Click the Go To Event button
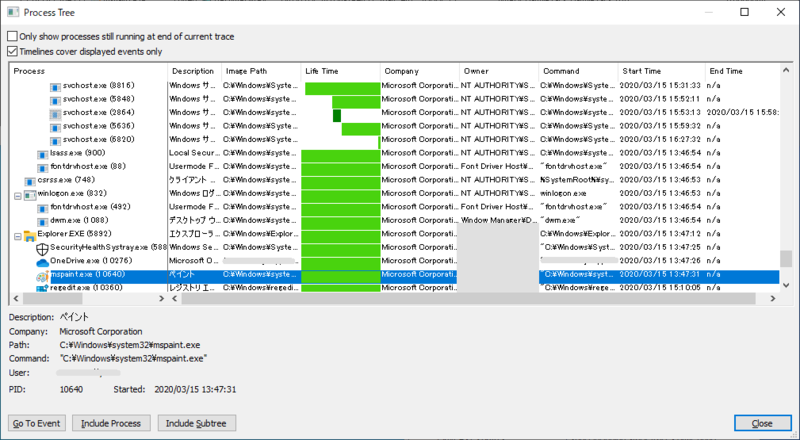Image resolution: width=800 pixels, height=440 pixels. point(37,423)
